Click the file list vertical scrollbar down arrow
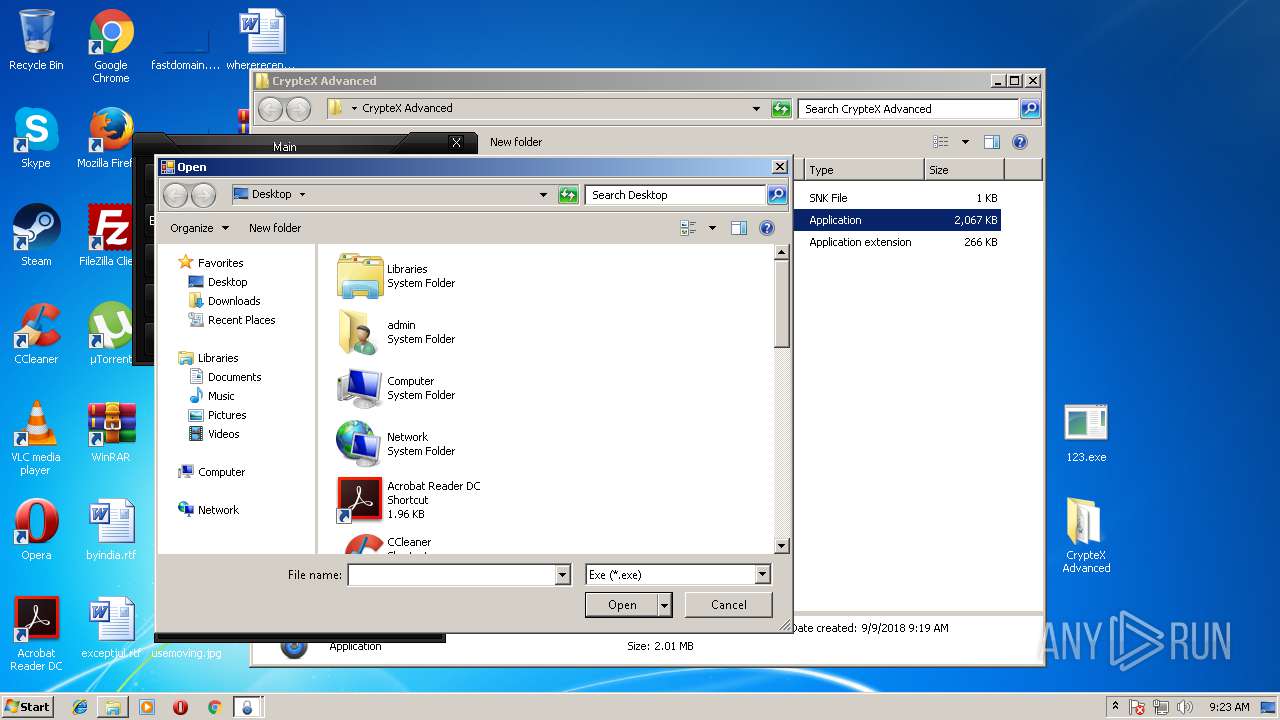This screenshot has width=1280, height=720. [x=782, y=546]
